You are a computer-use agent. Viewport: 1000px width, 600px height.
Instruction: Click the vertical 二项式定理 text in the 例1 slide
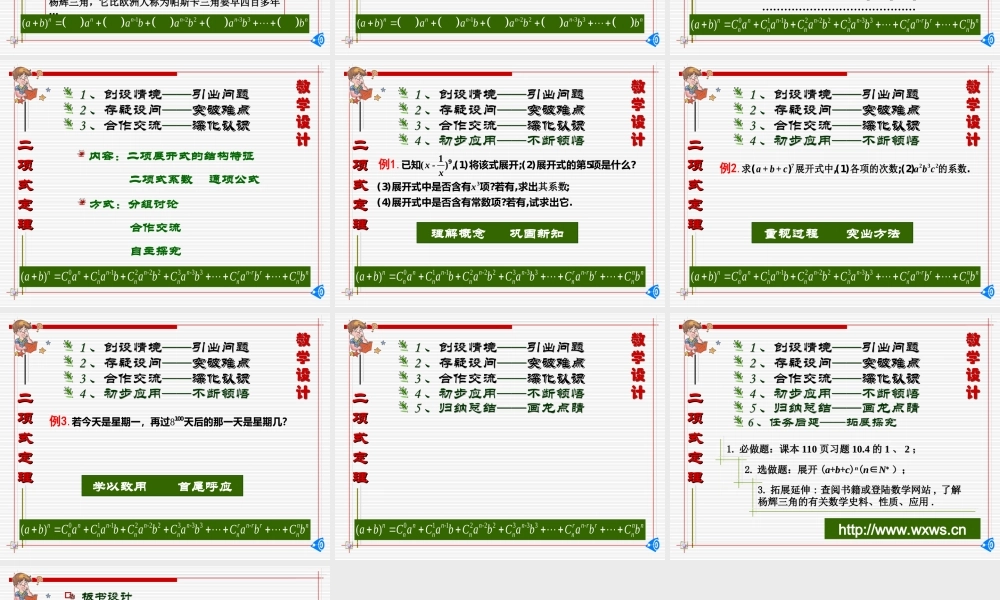coord(360,185)
